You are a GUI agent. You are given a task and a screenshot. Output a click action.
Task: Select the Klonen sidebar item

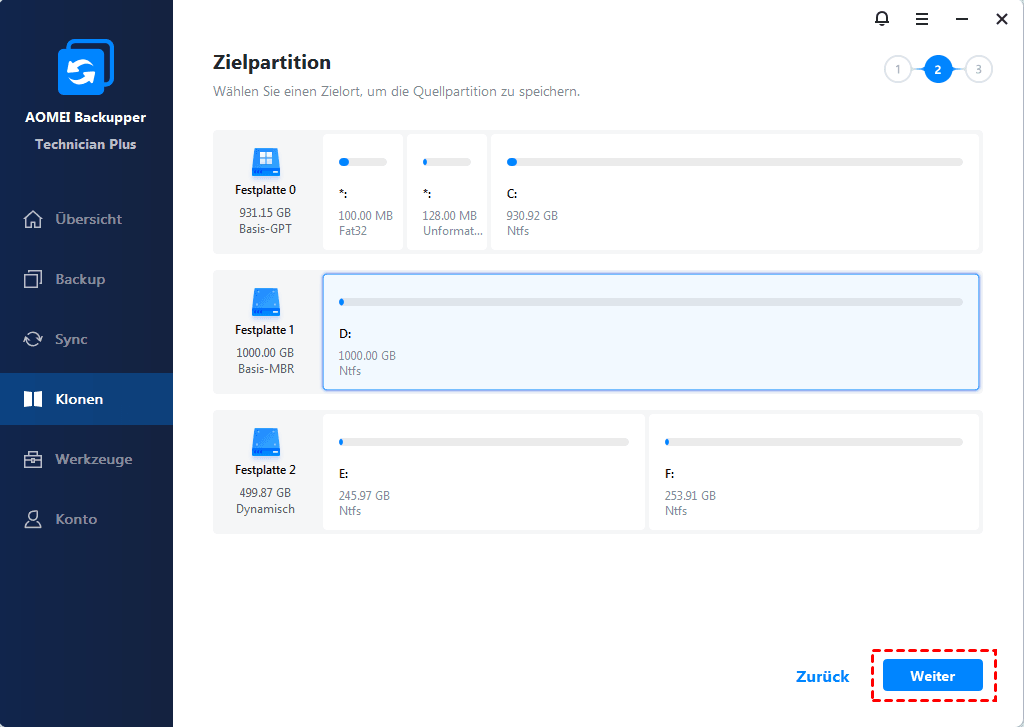pyautogui.click(x=79, y=399)
